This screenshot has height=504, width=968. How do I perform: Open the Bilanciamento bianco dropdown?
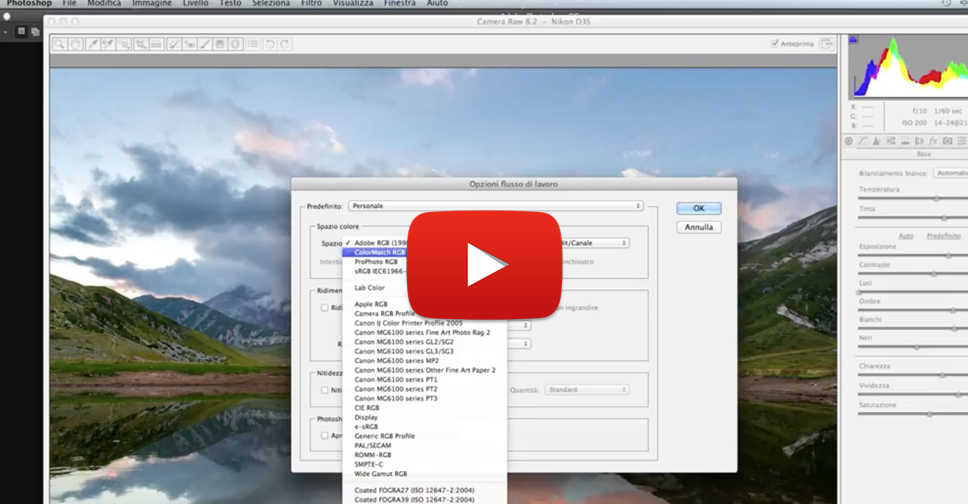tap(951, 173)
